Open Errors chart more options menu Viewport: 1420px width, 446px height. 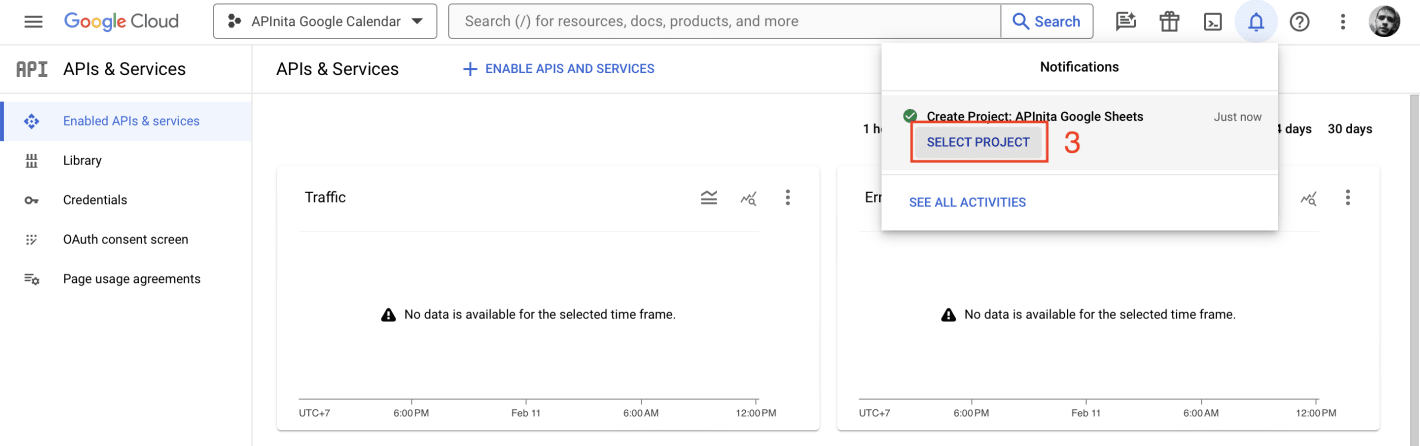point(1348,198)
